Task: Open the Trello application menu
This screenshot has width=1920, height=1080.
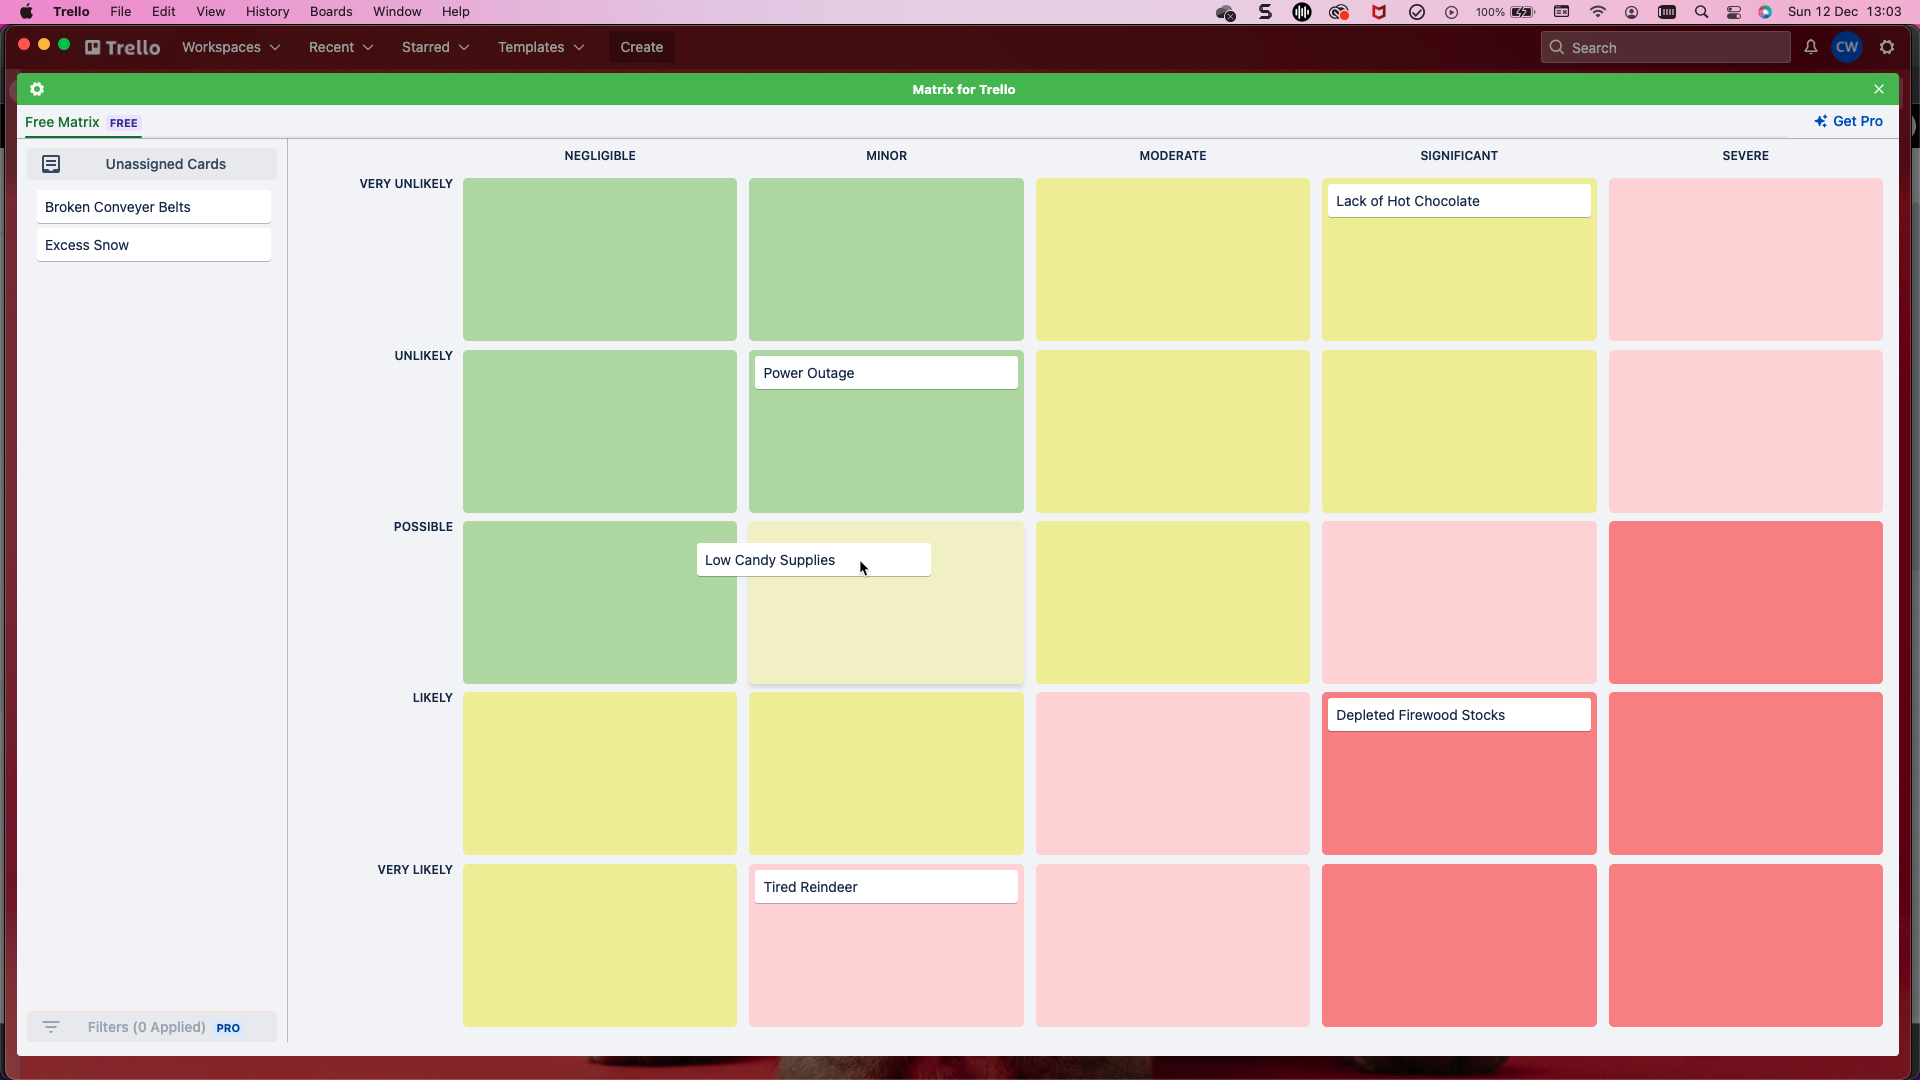Action: point(71,12)
